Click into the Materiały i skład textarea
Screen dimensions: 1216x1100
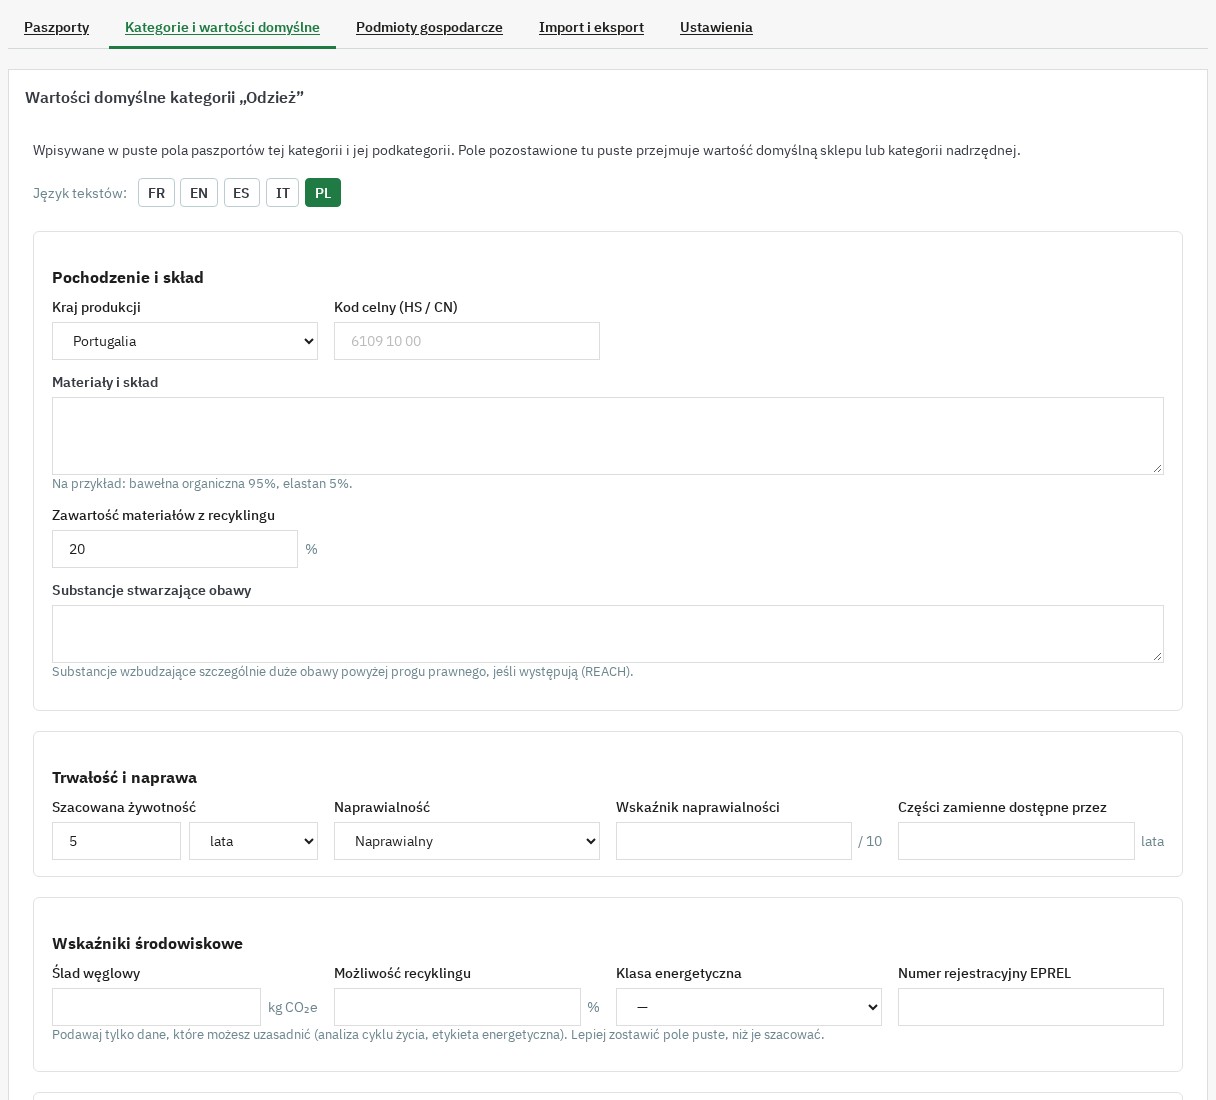point(608,436)
